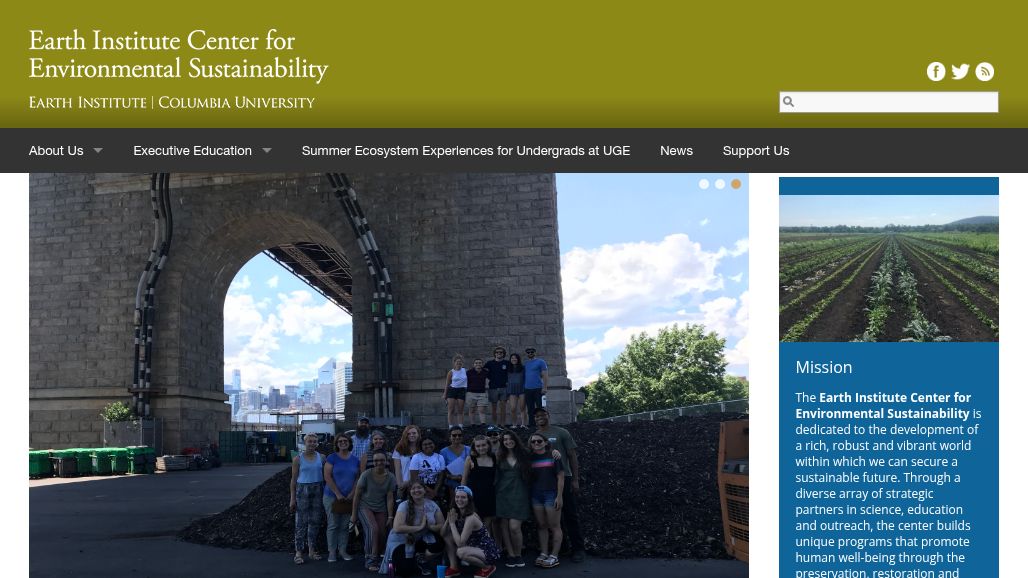Viewport: 1028px width, 578px height.
Task: Click the farm field image above Mission
Action: coord(888,268)
